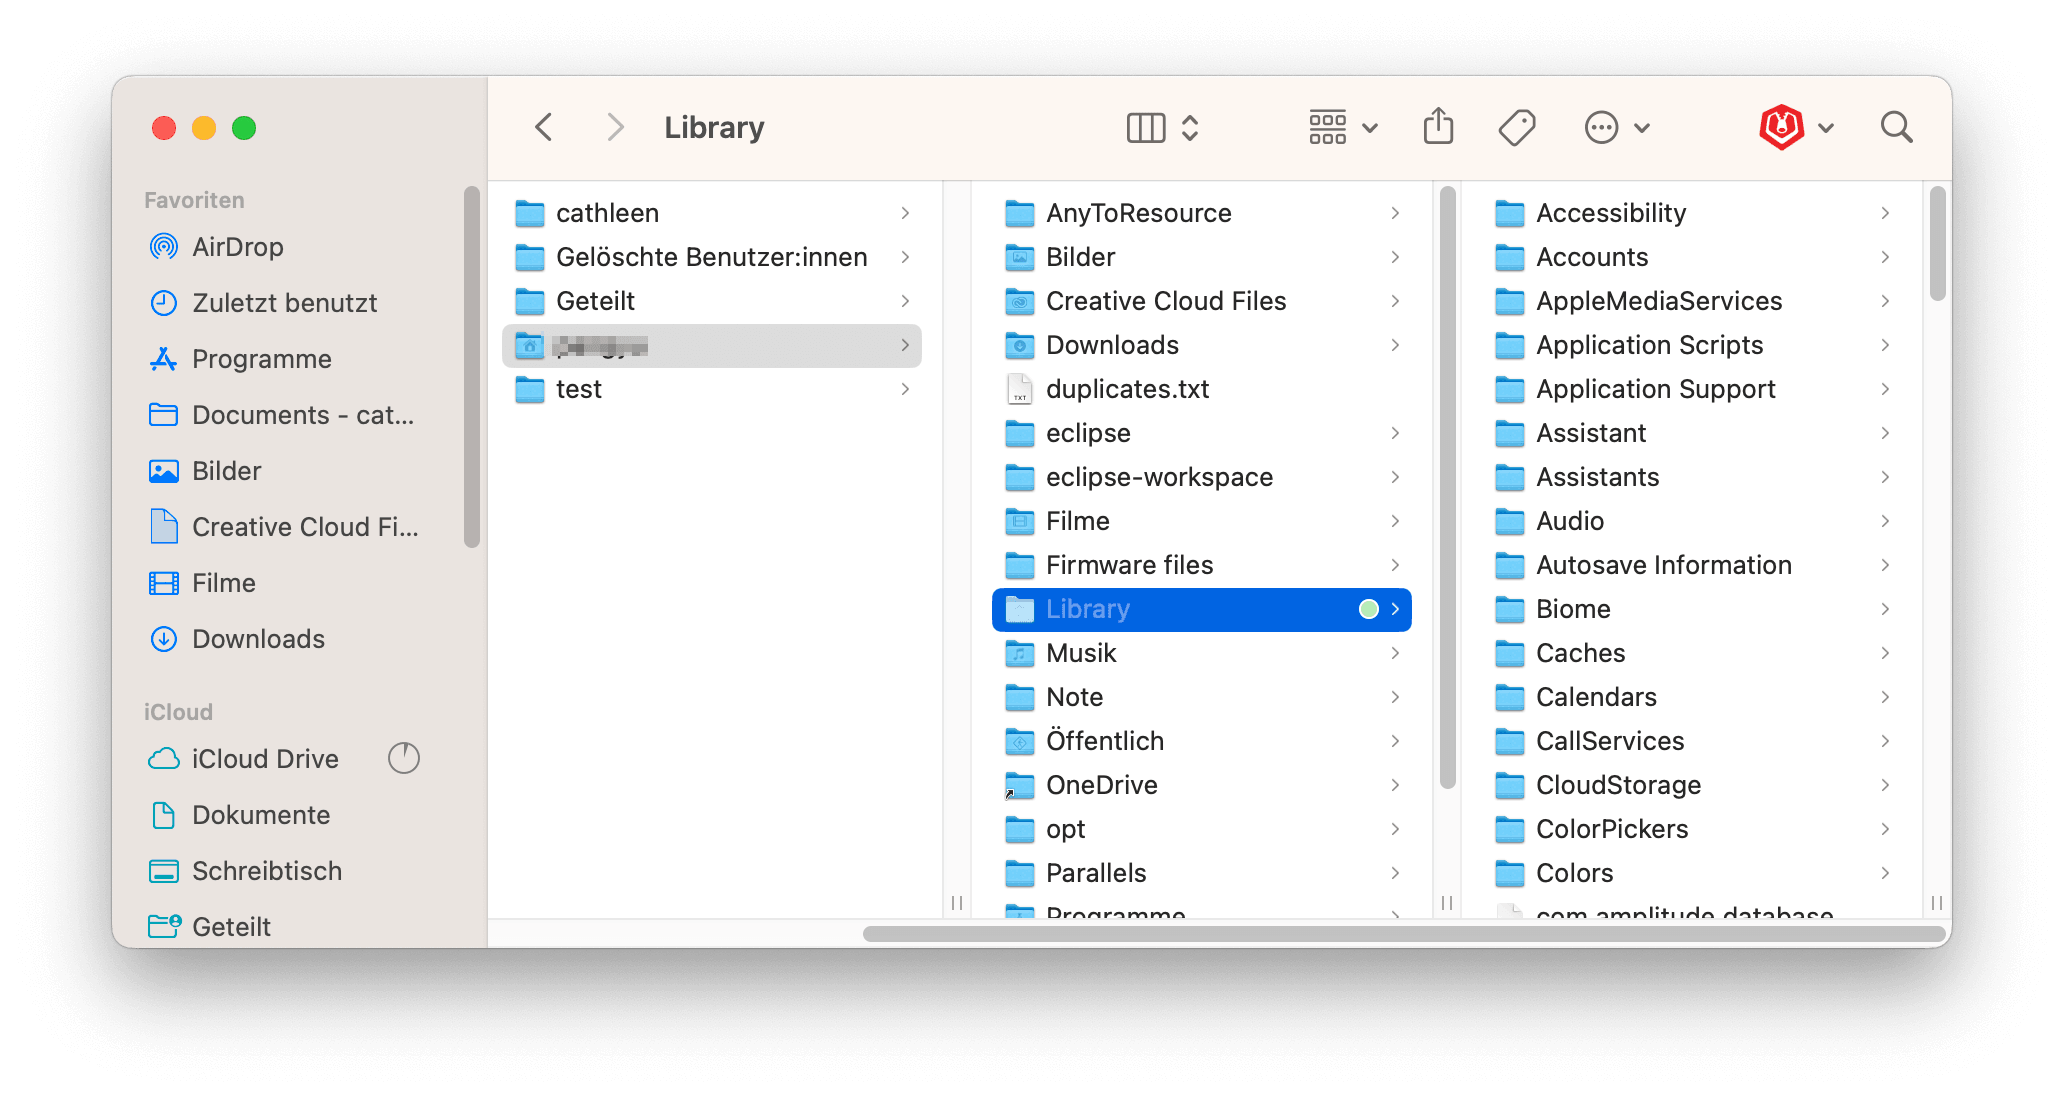Click the green tag dot on Library
The height and width of the screenshot is (1096, 2064).
[1368, 609]
